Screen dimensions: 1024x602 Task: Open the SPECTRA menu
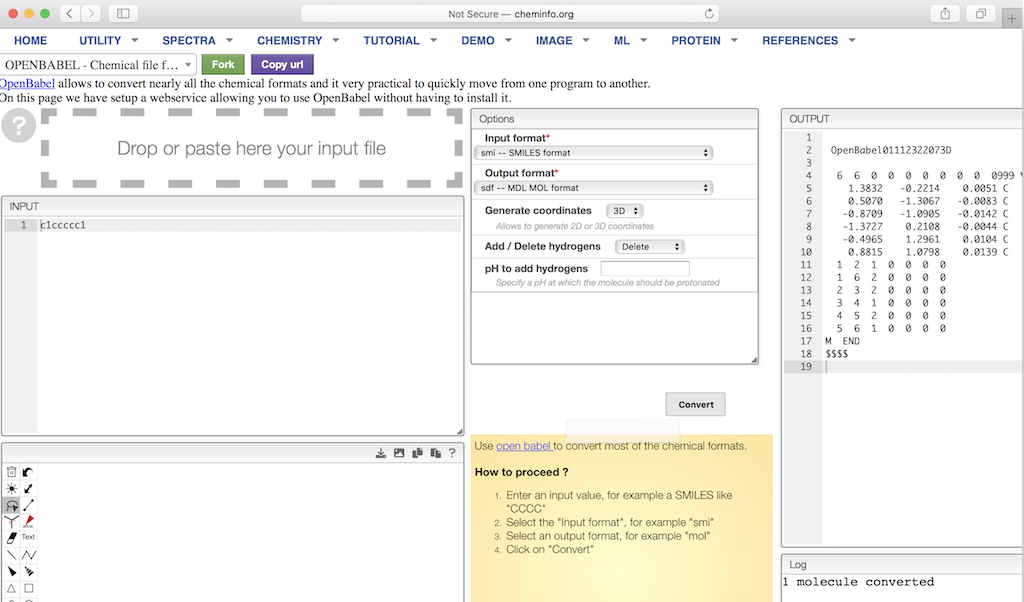coord(189,41)
